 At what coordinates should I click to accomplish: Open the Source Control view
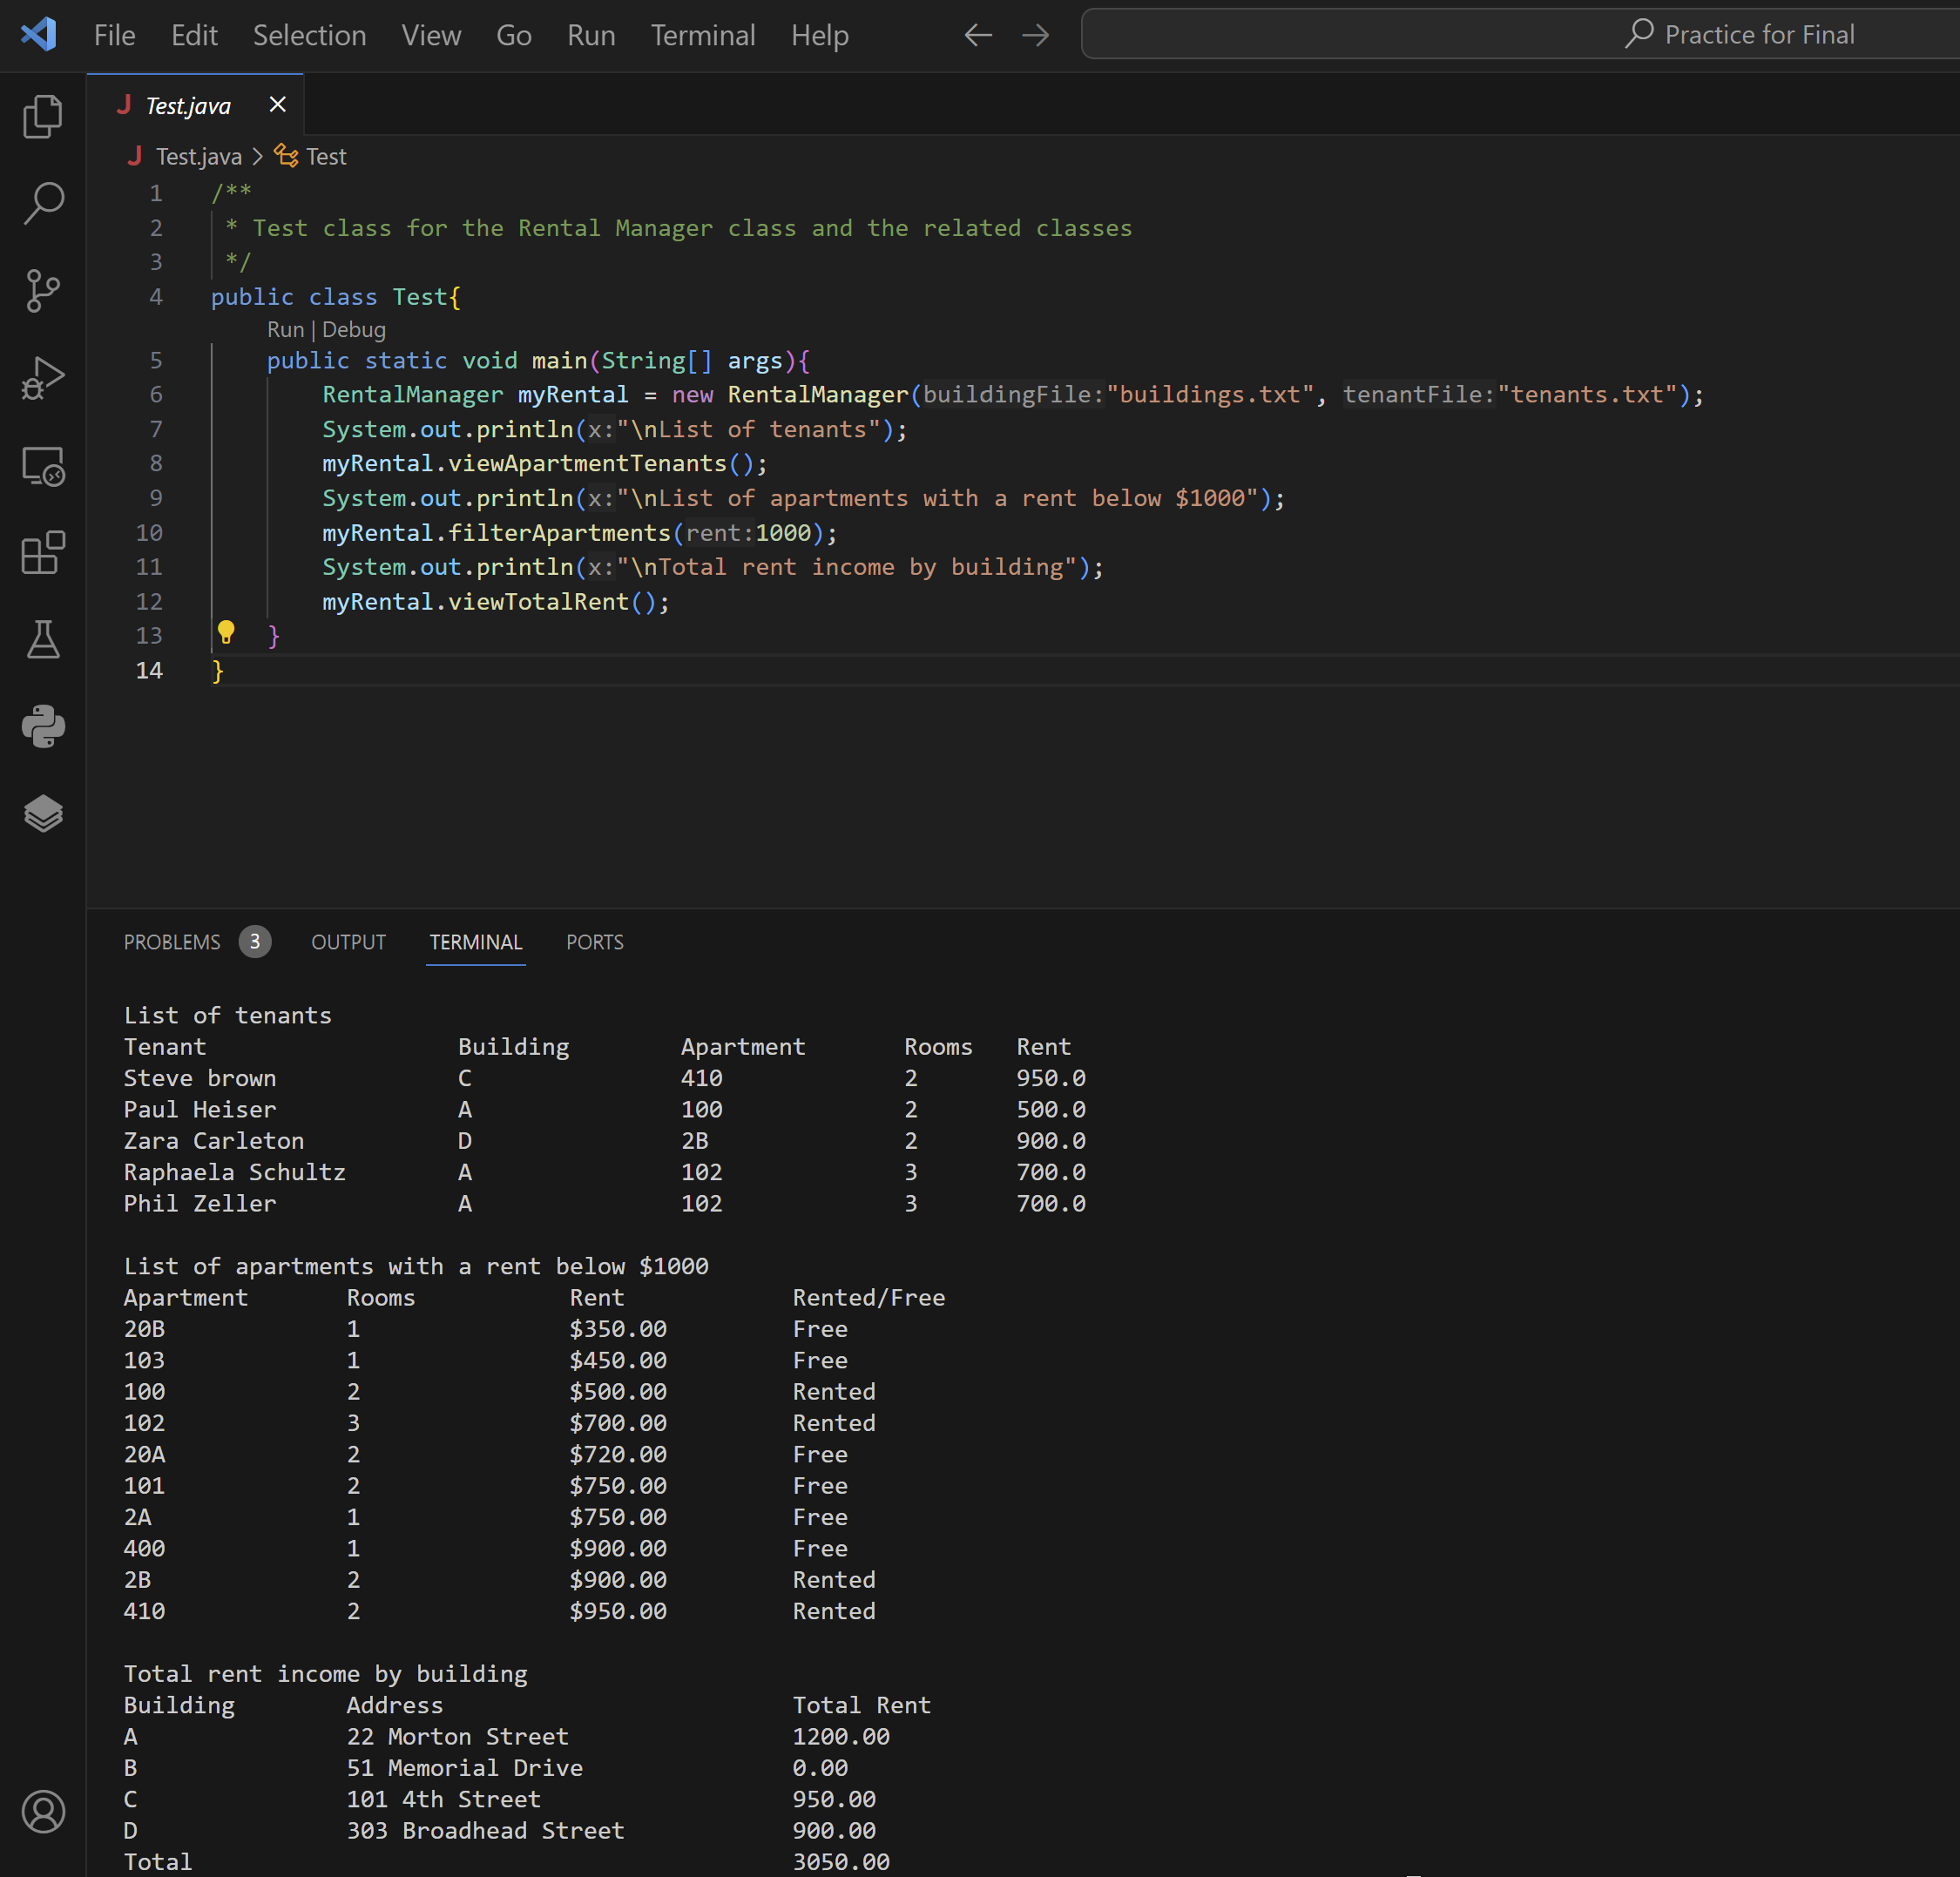(43, 291)
